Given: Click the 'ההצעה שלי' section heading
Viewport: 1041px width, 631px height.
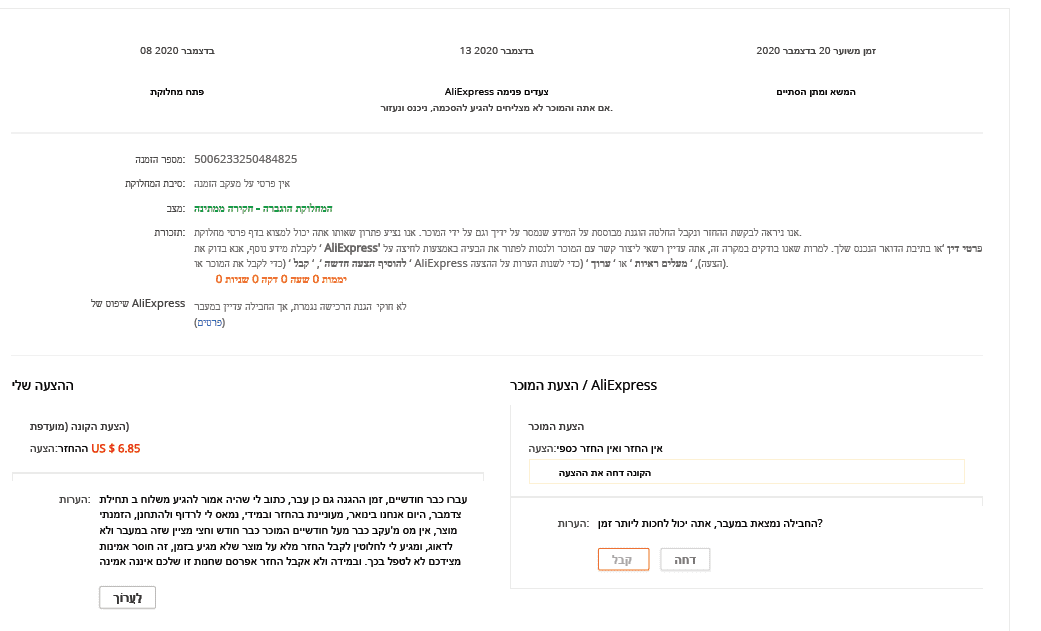Looking at the screenshot, I should click(x=42, y=385).
